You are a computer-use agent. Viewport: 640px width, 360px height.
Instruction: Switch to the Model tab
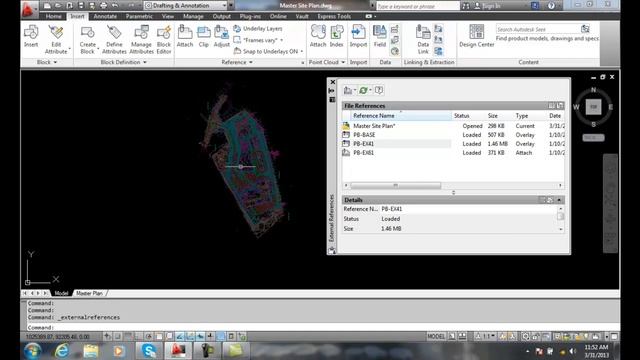(61, 293)
